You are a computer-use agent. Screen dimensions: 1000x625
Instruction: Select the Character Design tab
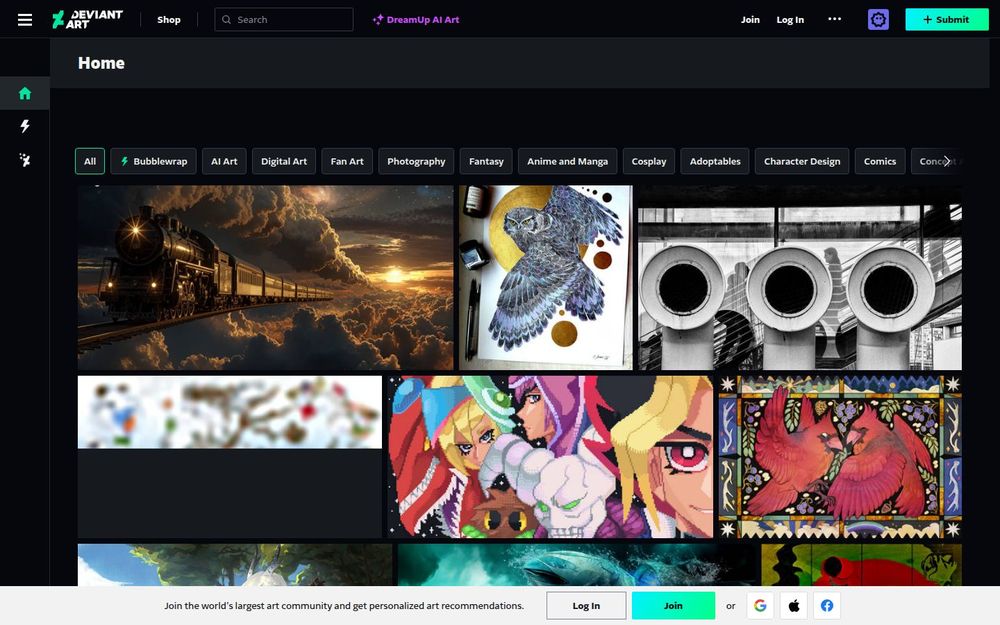[x=802, y=161]
